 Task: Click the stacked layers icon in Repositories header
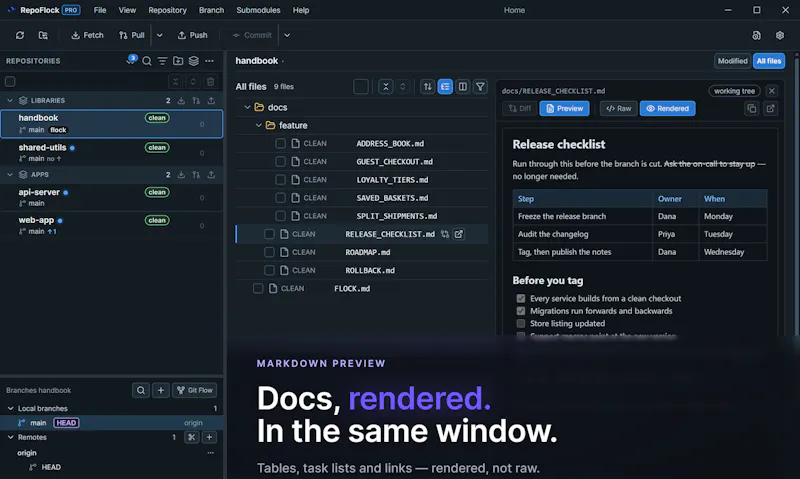click(194, 61)
